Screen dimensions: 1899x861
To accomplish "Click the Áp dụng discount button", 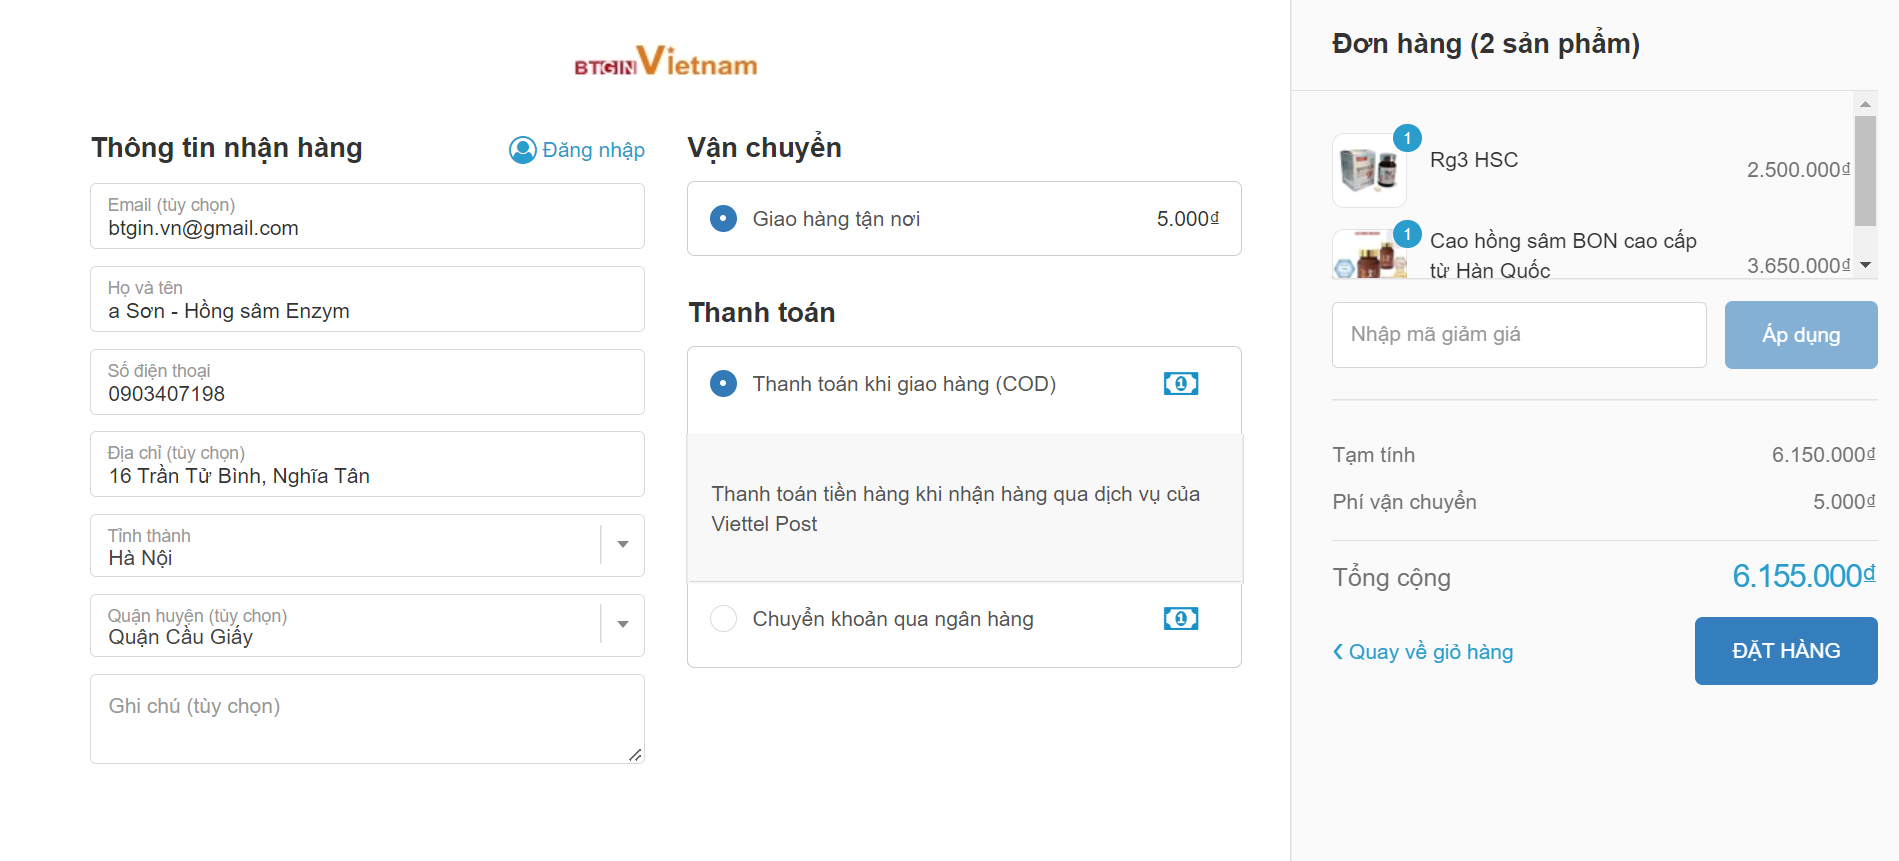I will (1800, 335).
